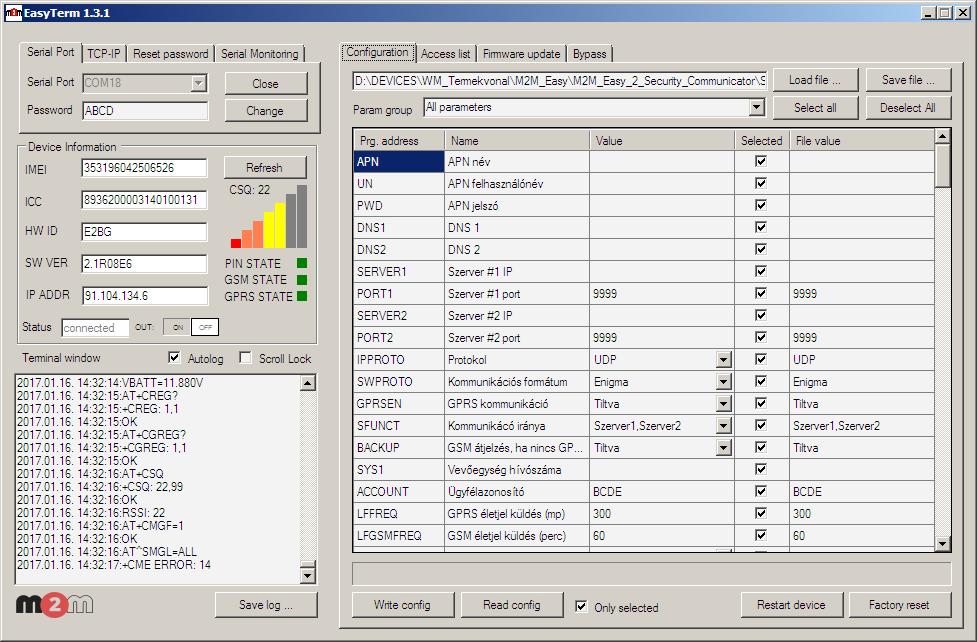Open Kommunikációs formátum Enigma dropdown
This screenshot has width=977, height=642.
(723, 381)
